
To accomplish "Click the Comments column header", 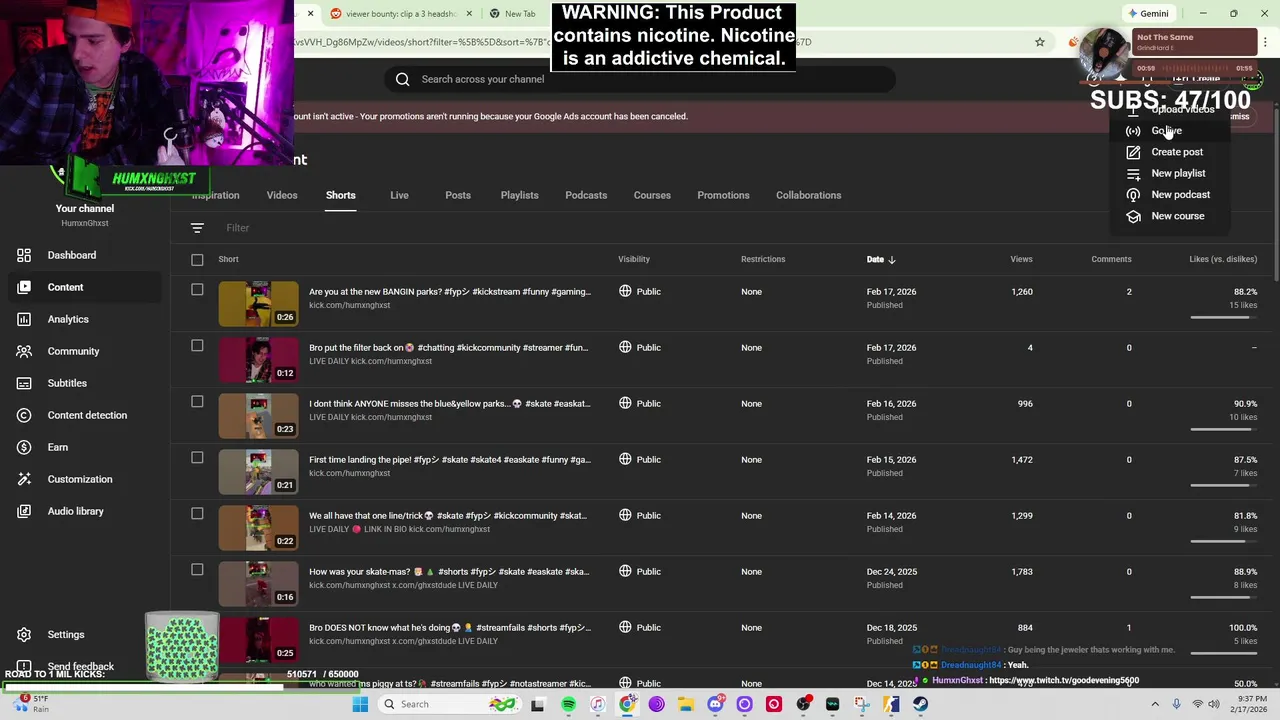I will [1111, 260].
